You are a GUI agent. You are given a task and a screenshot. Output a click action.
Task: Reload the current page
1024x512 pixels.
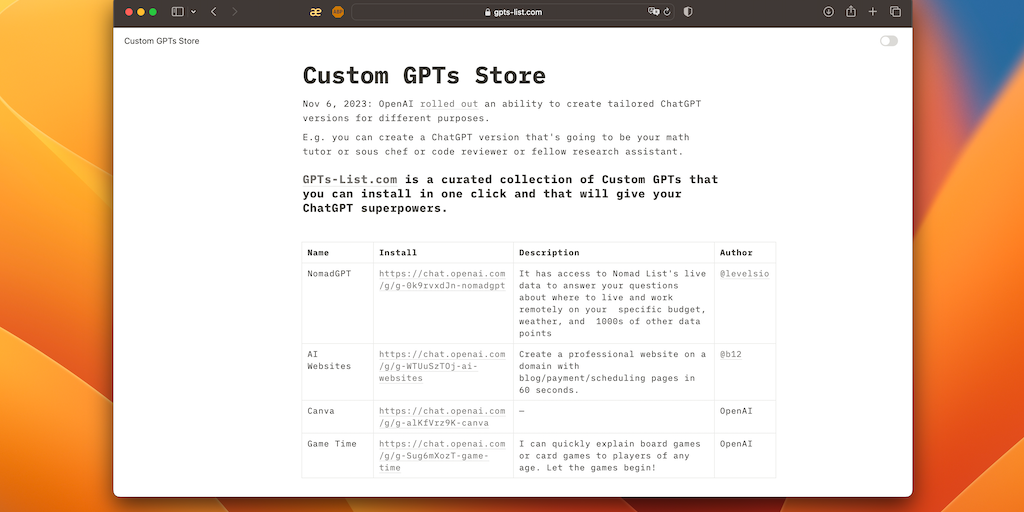coord(667,12)
